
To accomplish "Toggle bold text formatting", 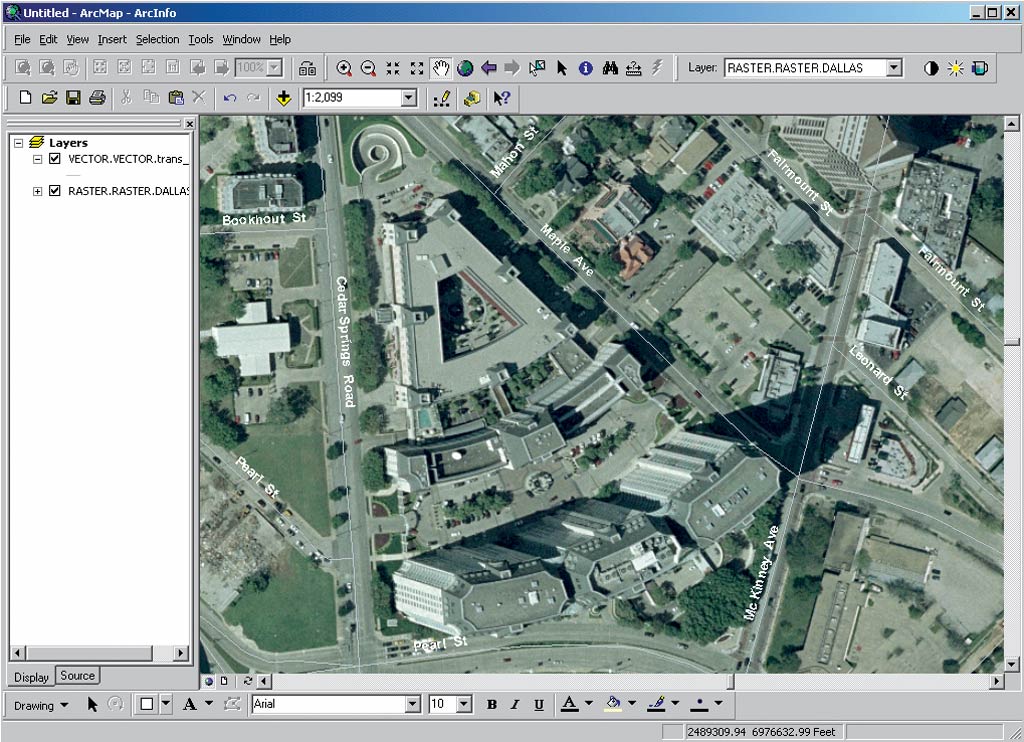I will [x=492, y=704].
